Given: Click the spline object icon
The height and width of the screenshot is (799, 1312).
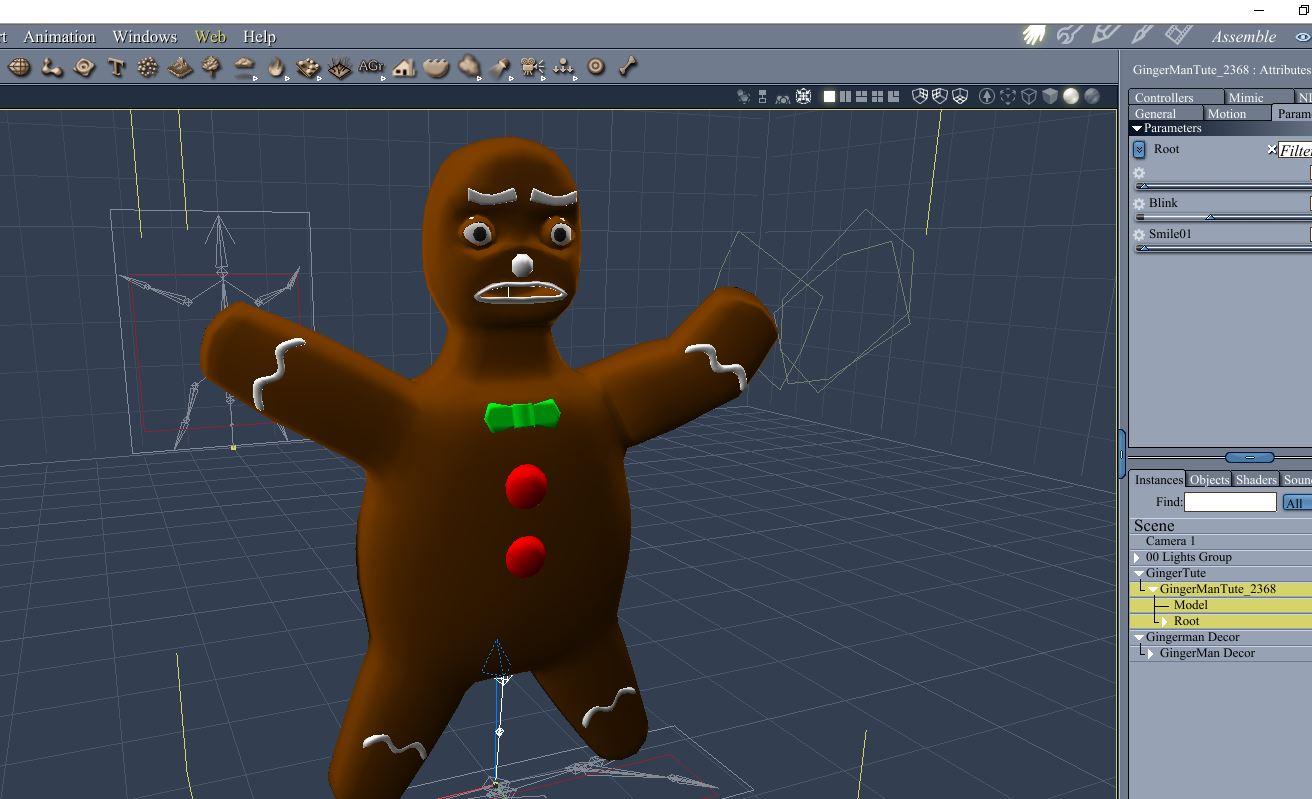Looking at the screenshot, I should pos(85,67).
